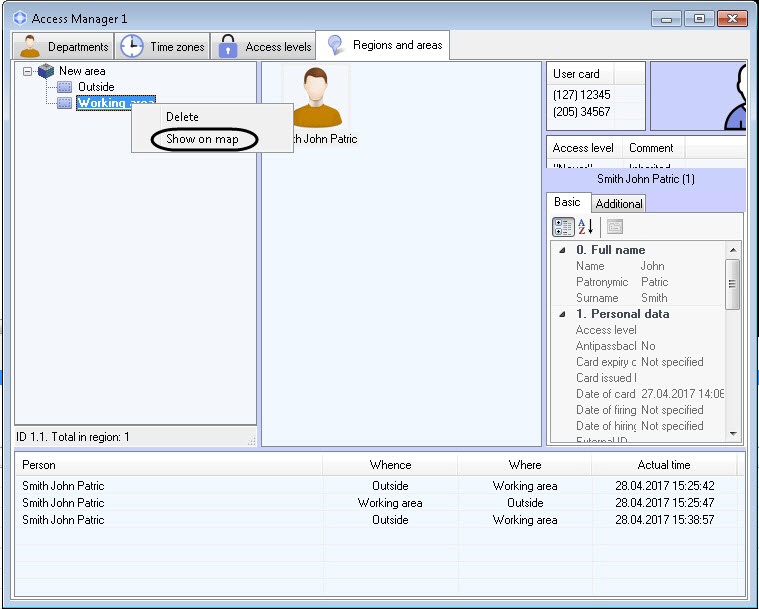This screenshot has width=759, height=609.
Task: Open the Basic properties tab
Action: pos(567,202)
